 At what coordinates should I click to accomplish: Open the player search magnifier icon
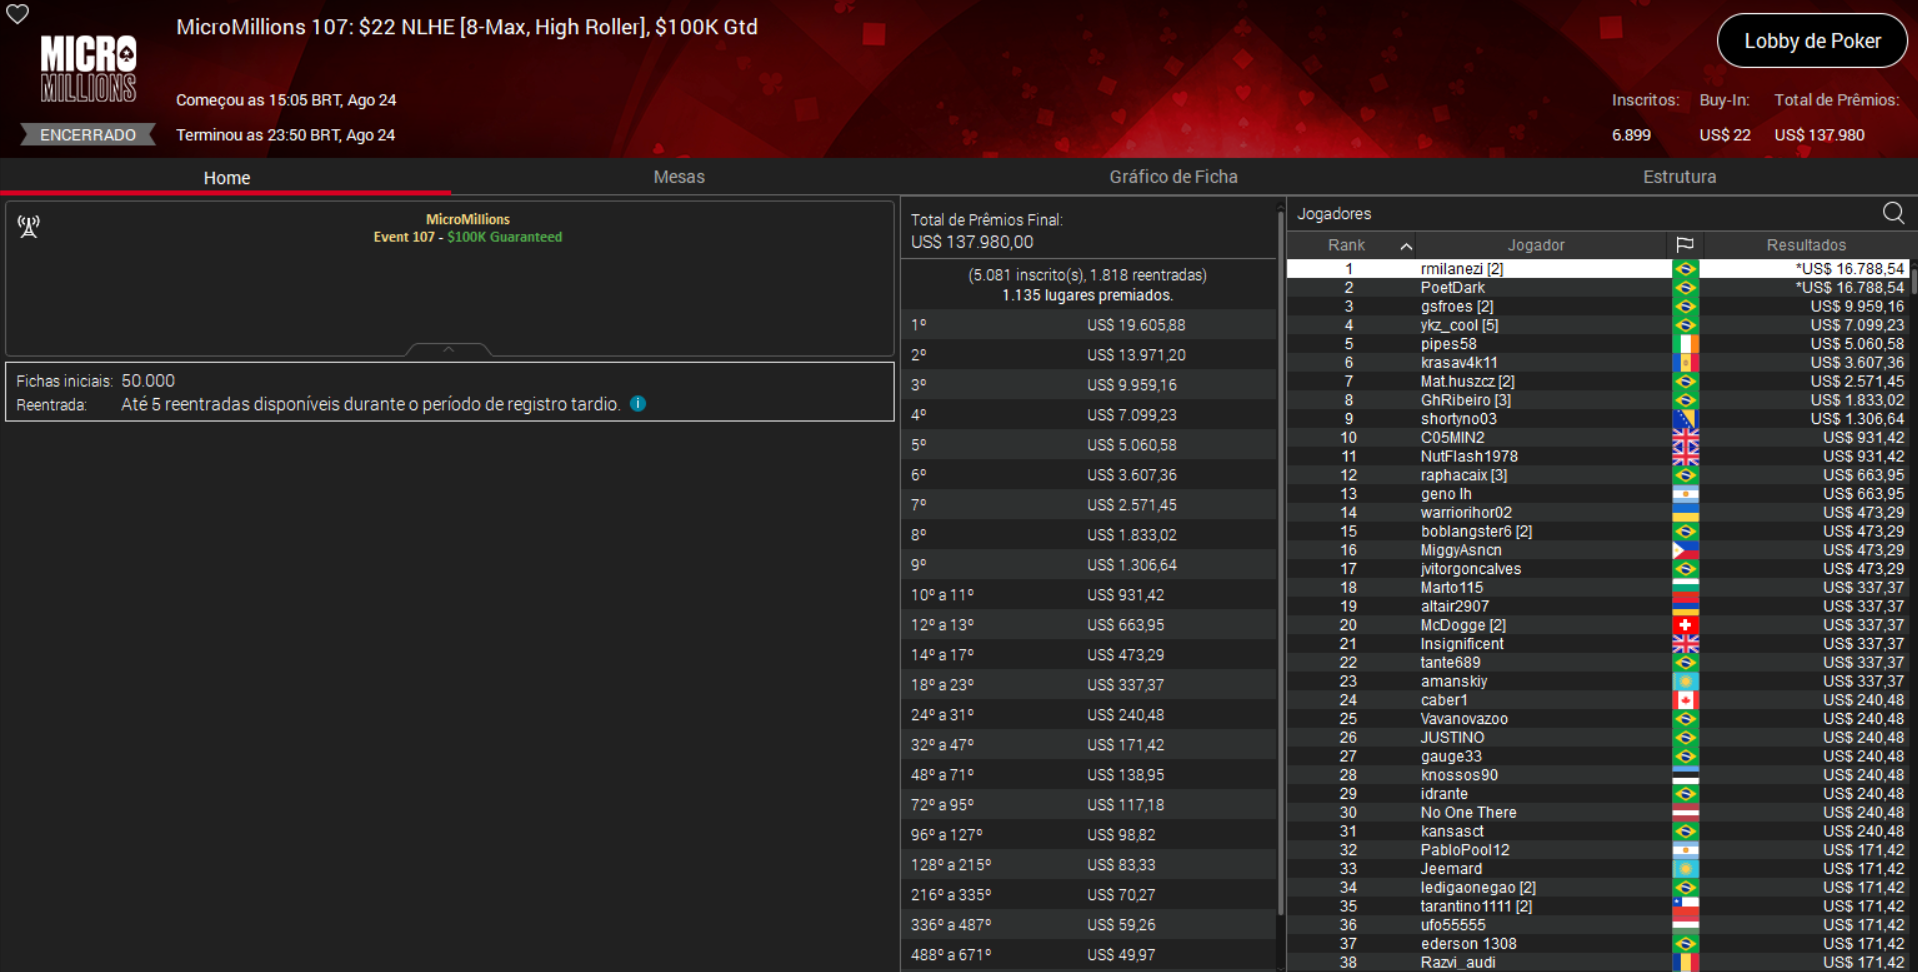point(1893,213)
